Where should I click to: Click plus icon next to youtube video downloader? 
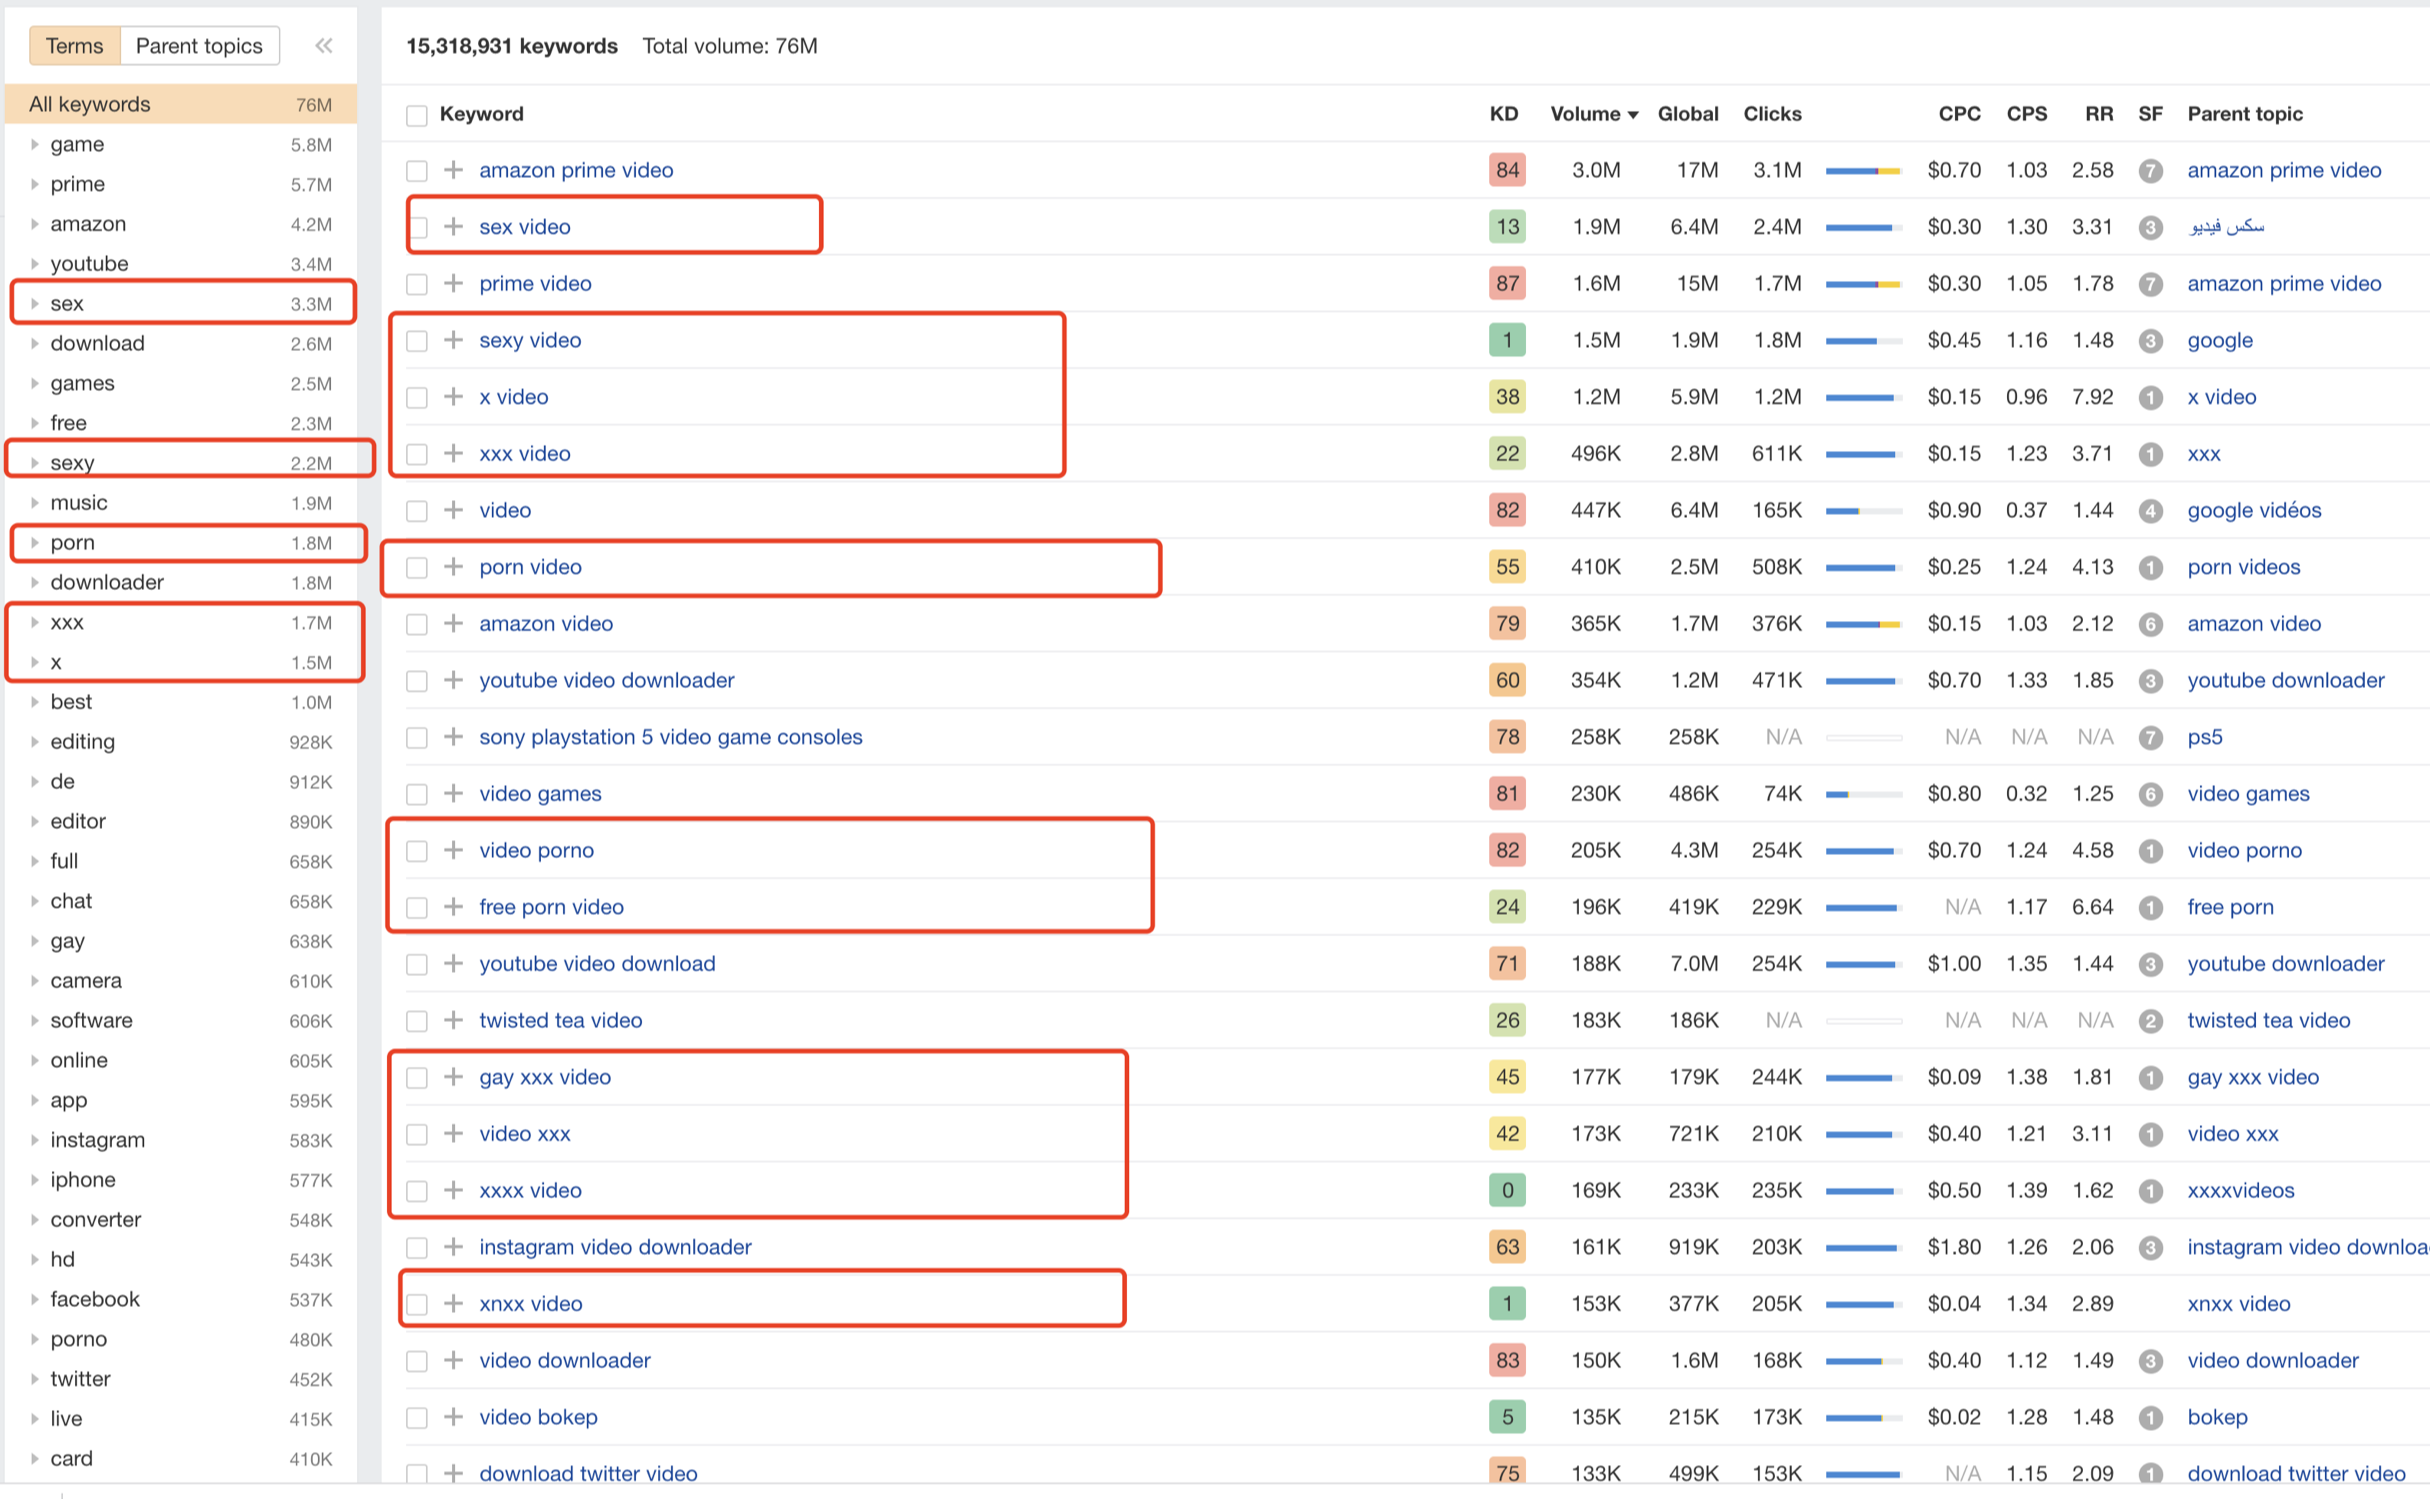click(453, 680)
